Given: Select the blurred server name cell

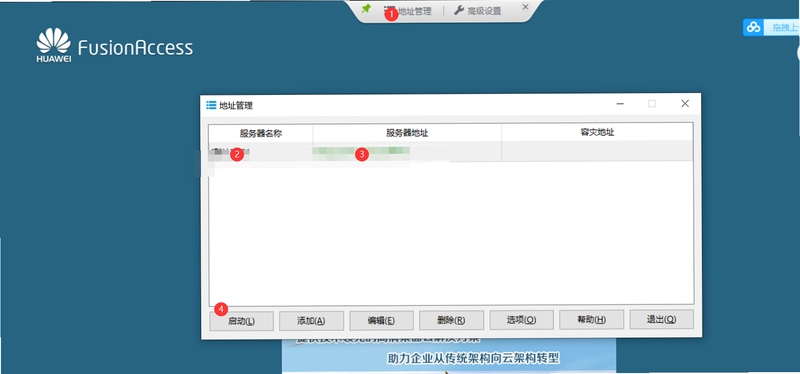Looking at the screenshot, I should coord(261,152).
